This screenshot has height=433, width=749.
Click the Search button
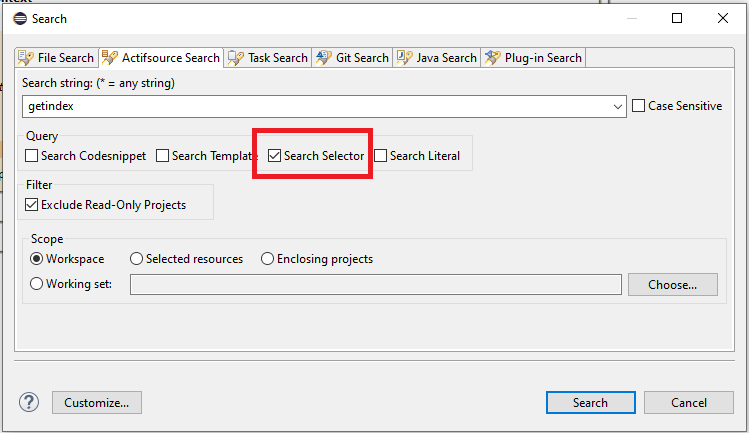click(590, 403)
